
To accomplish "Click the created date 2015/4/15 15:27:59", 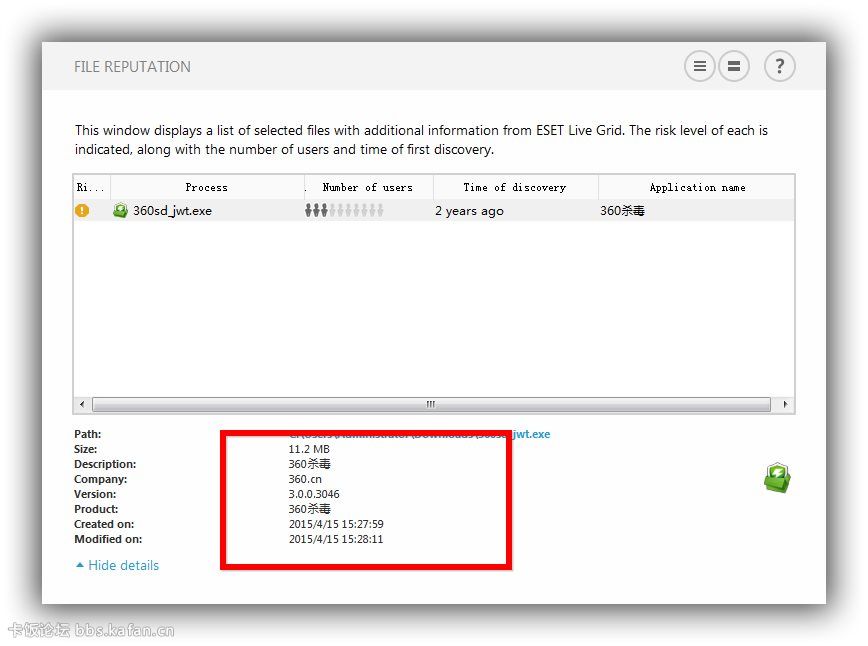I will tap(336, 524).
